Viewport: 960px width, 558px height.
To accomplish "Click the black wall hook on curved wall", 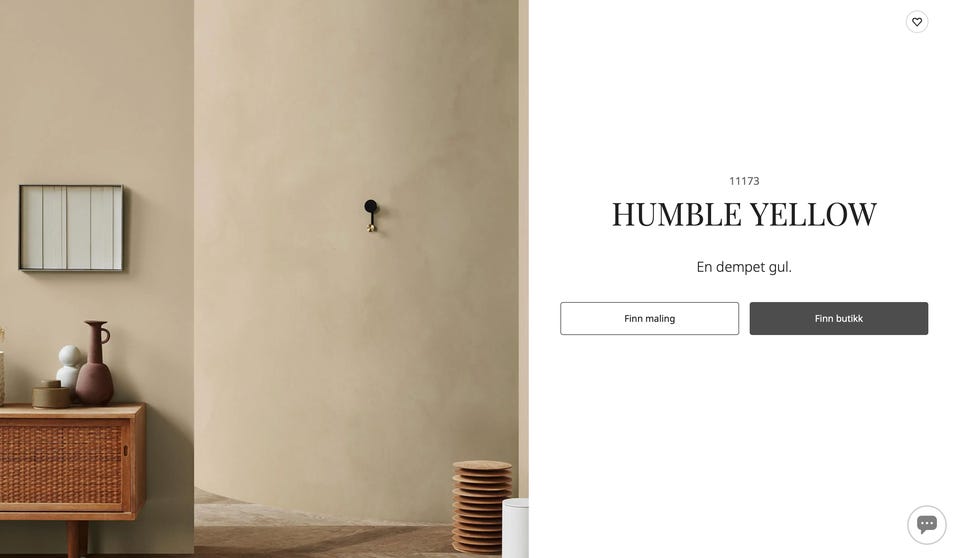I will (371, 216).
